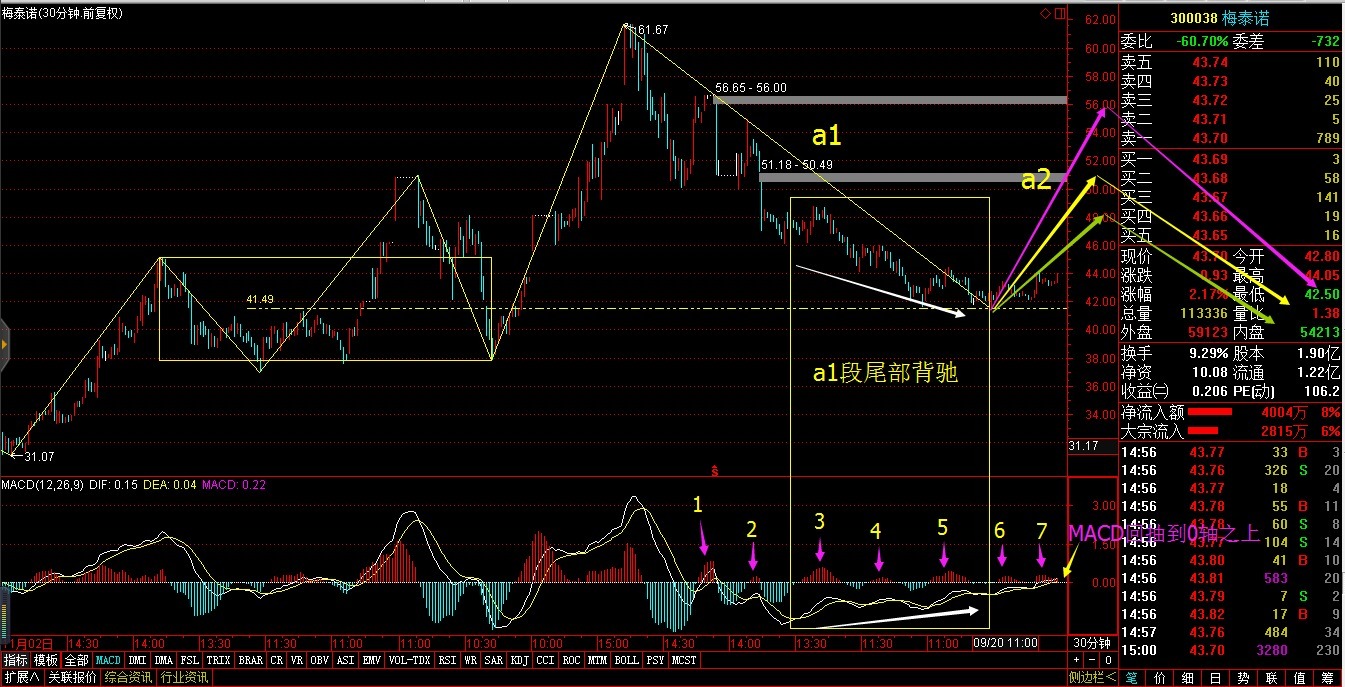
Task: Click the split-window icon beside the diamond
Action: click(x=1059, y=13)
